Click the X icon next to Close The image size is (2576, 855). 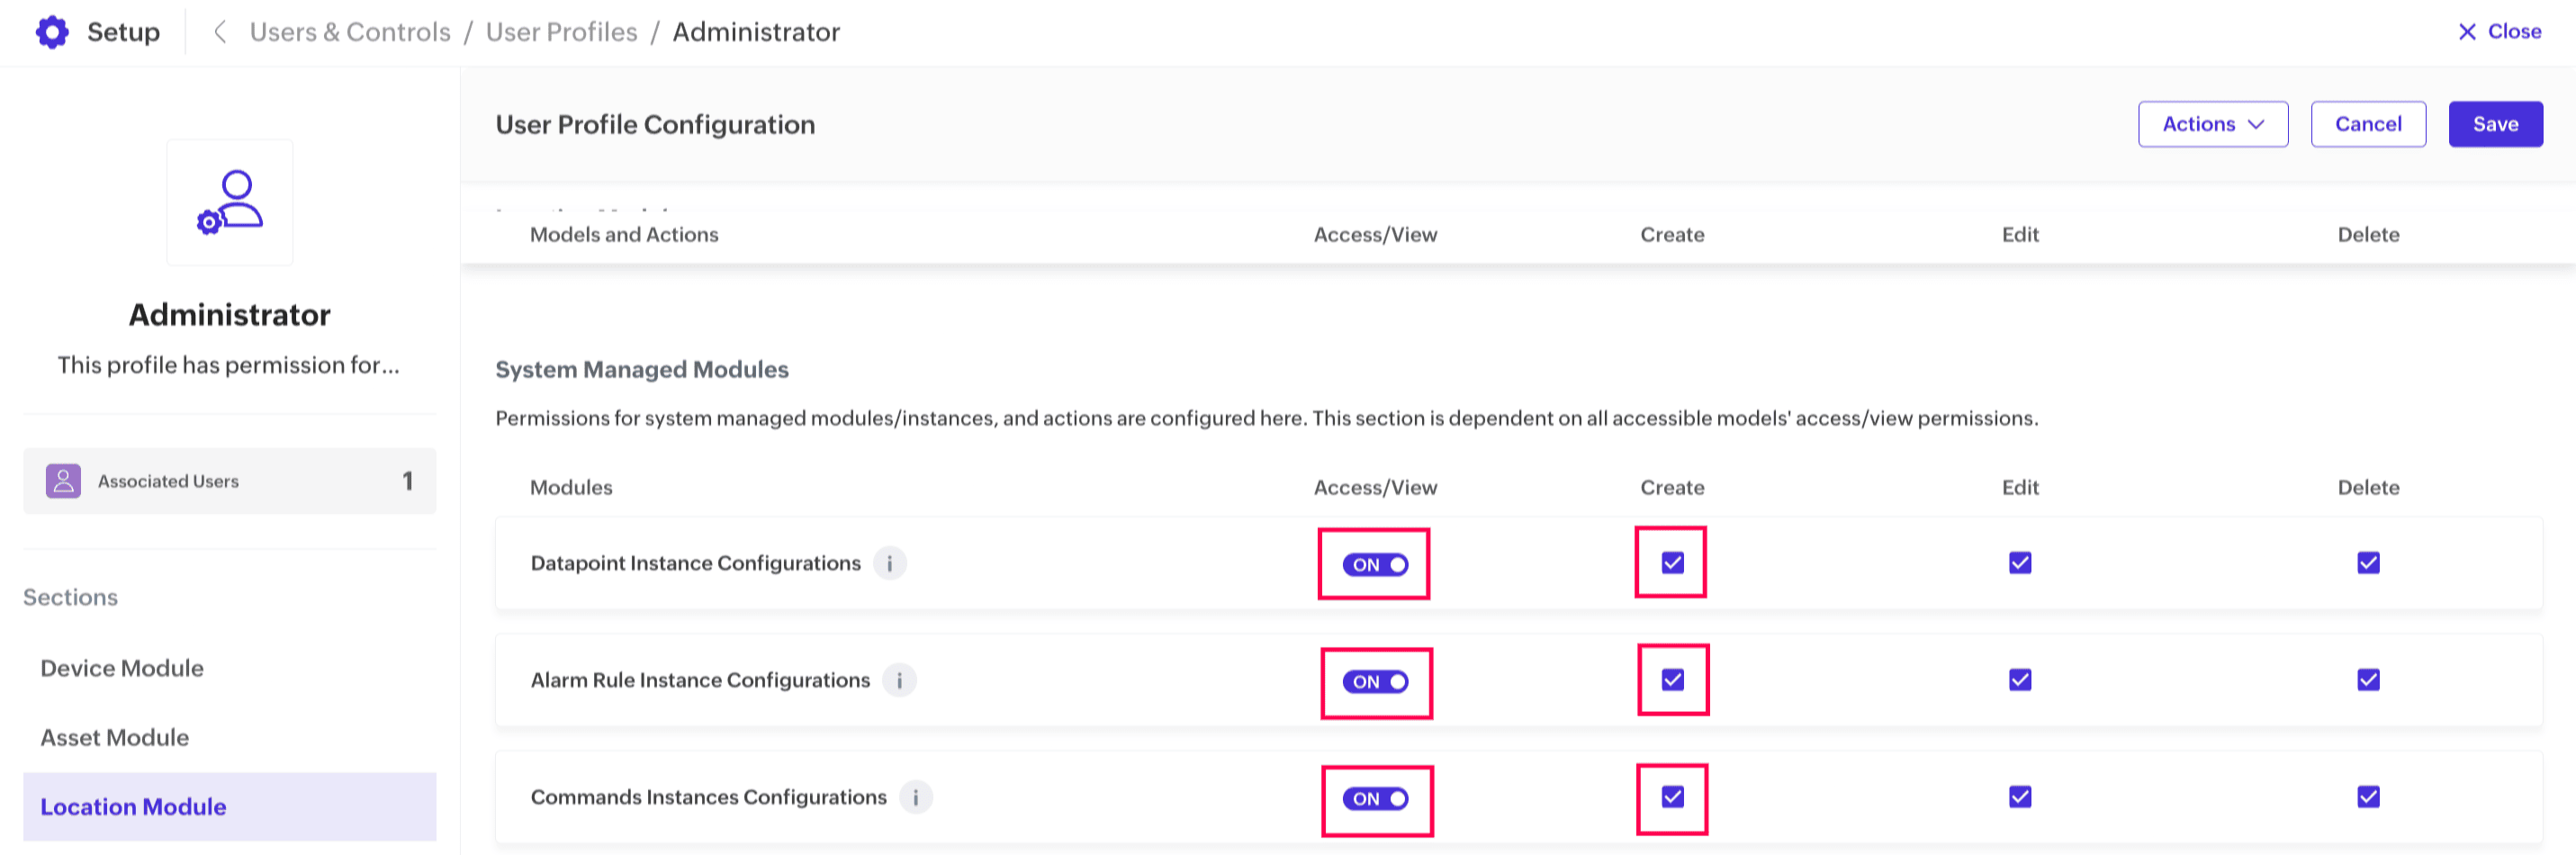click(2467, 32)
